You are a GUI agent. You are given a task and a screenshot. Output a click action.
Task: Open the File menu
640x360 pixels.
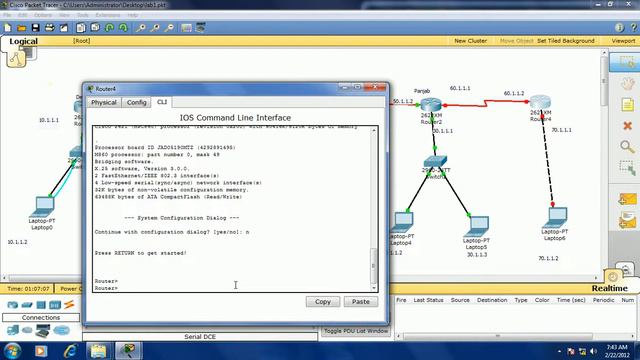tap(7, 15)
